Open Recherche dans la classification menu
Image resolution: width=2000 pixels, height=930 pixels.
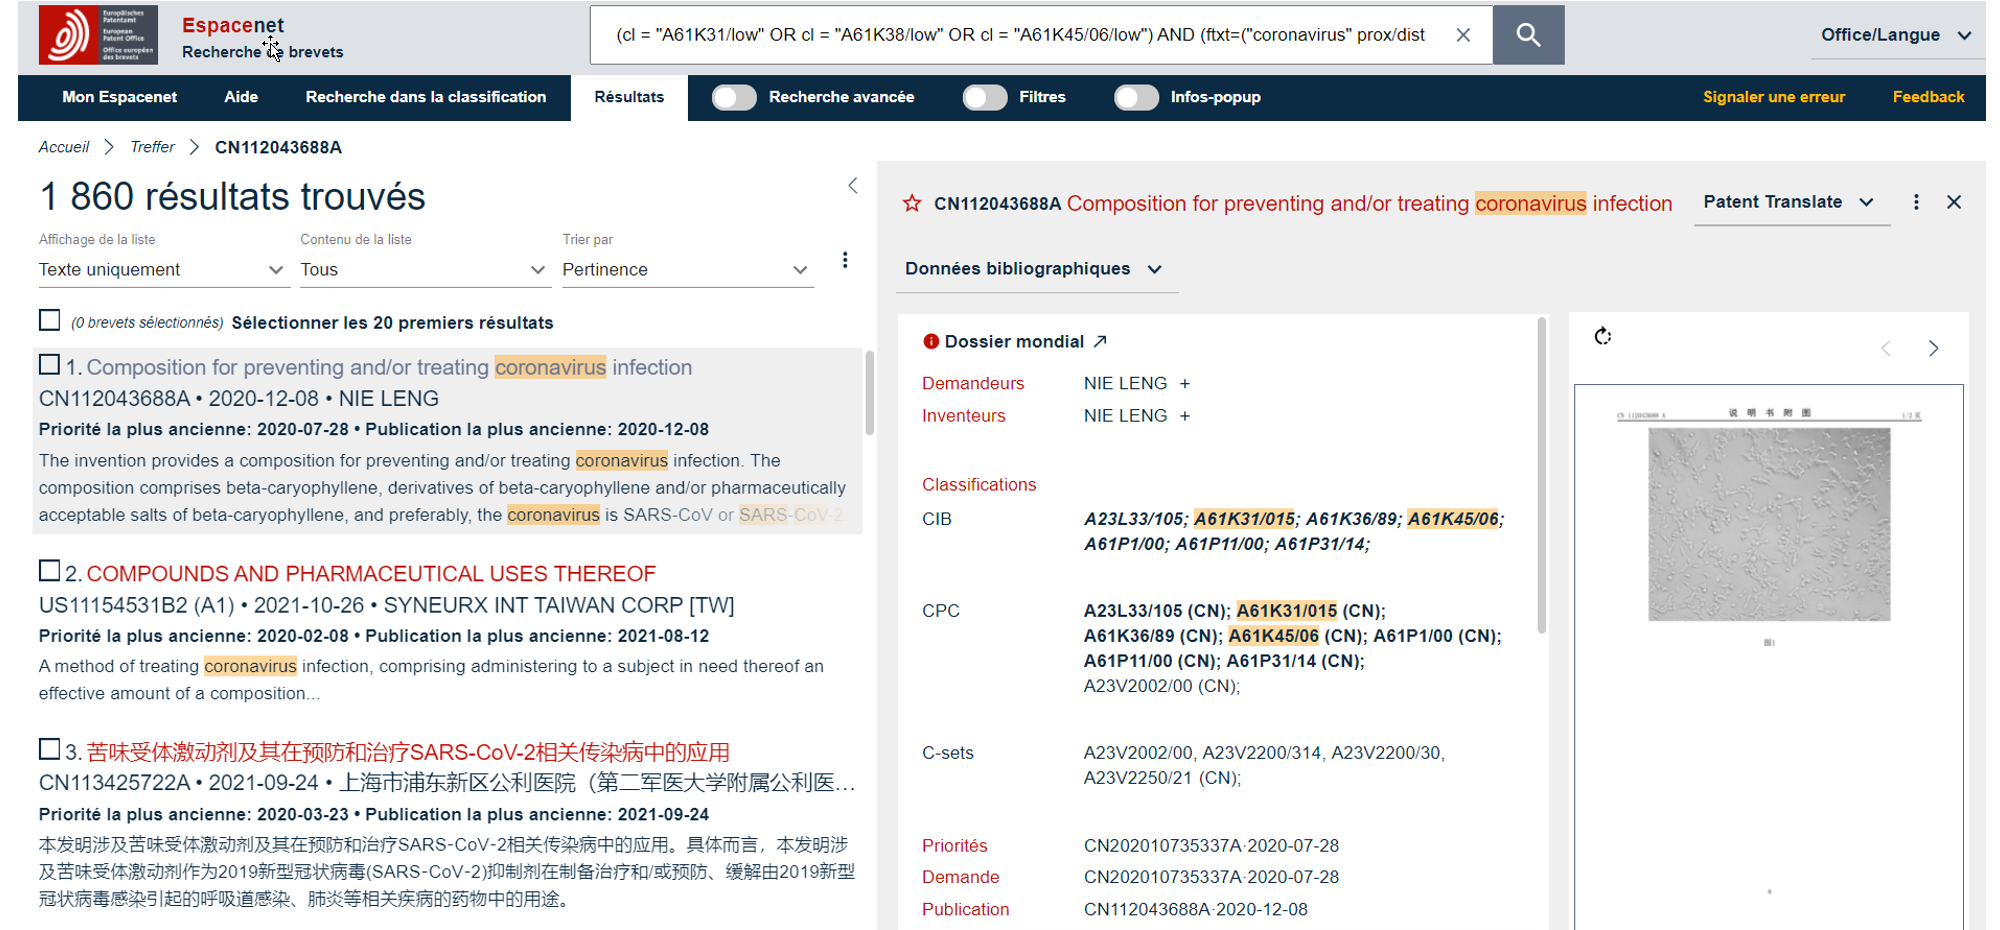click(426, 97)
